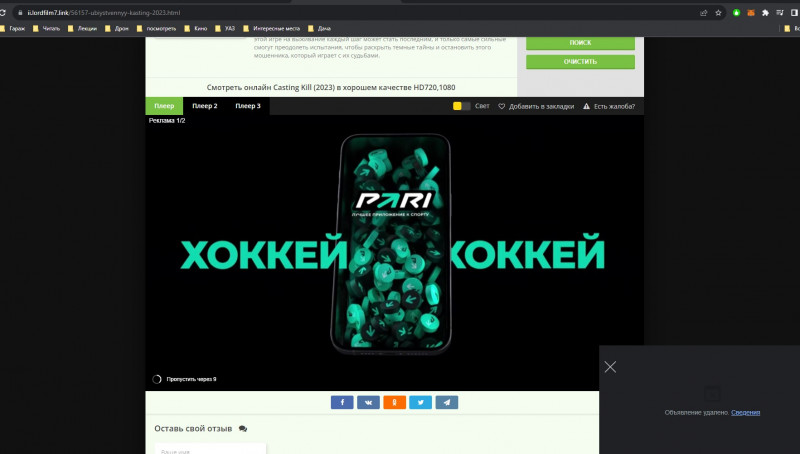
Task: Toggle the browser side panel icon
Action: tap(794, 13)
